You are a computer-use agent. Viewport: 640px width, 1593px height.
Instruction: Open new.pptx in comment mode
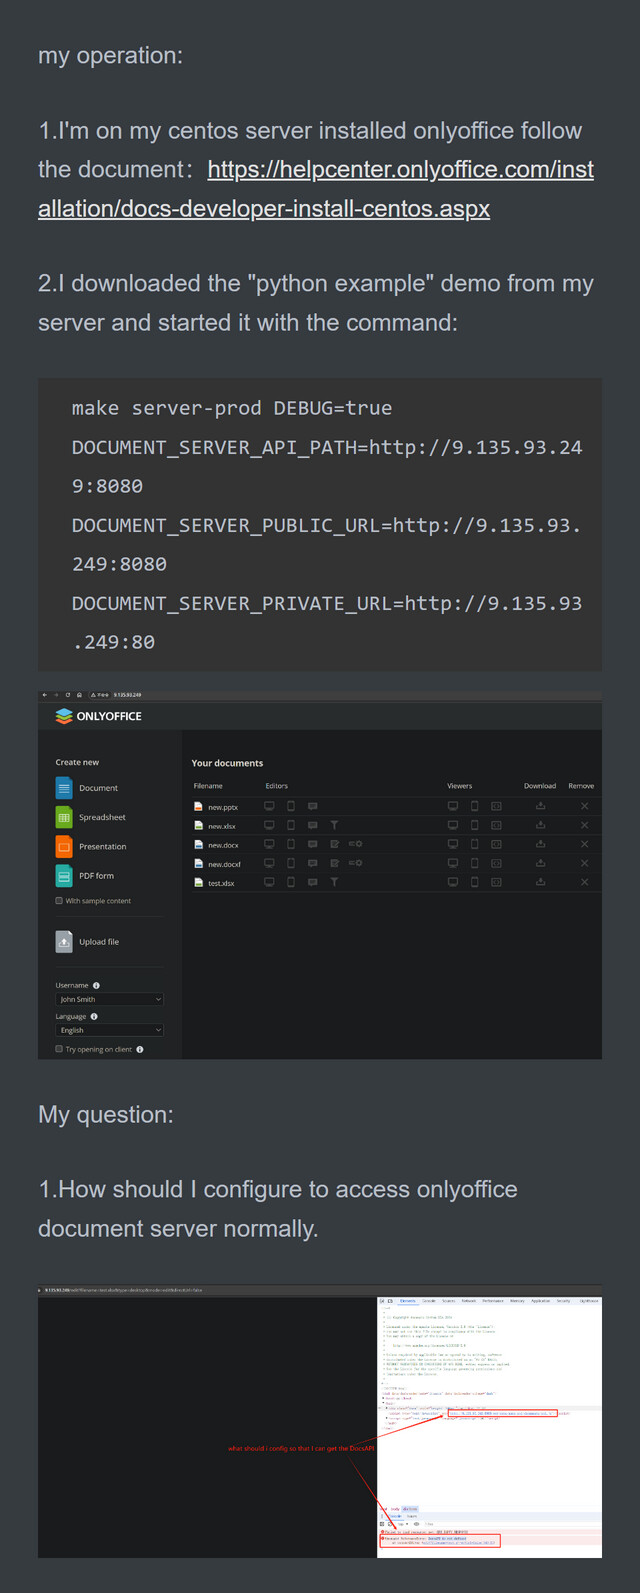[x=313, y=806]
